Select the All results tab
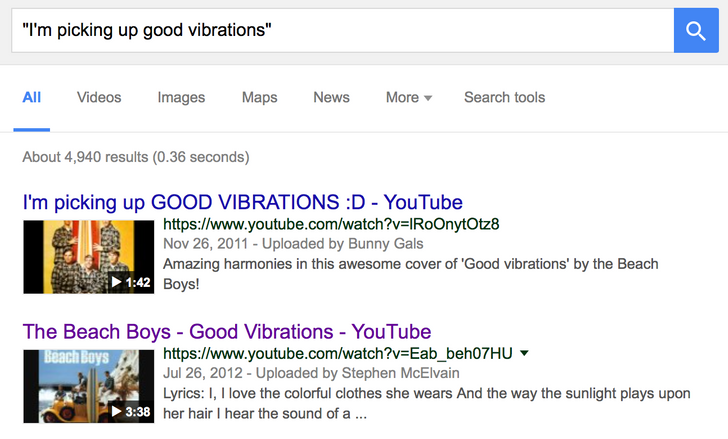728x439 pixels. [32, 97]
